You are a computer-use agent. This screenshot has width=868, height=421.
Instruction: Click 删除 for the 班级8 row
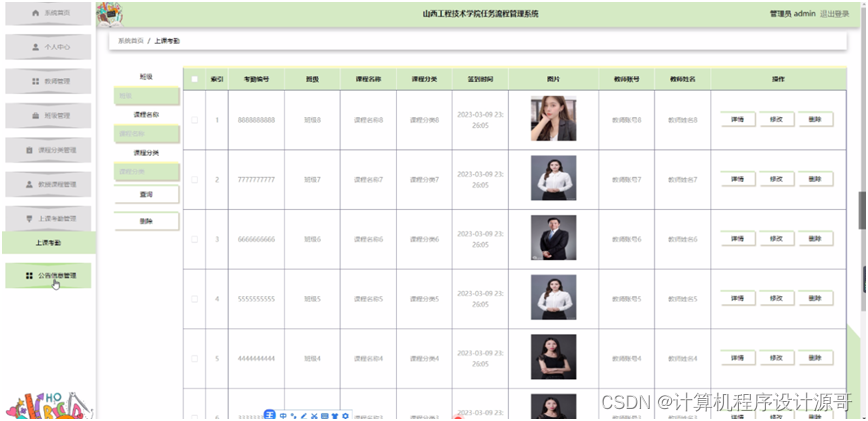pos(815,119)
